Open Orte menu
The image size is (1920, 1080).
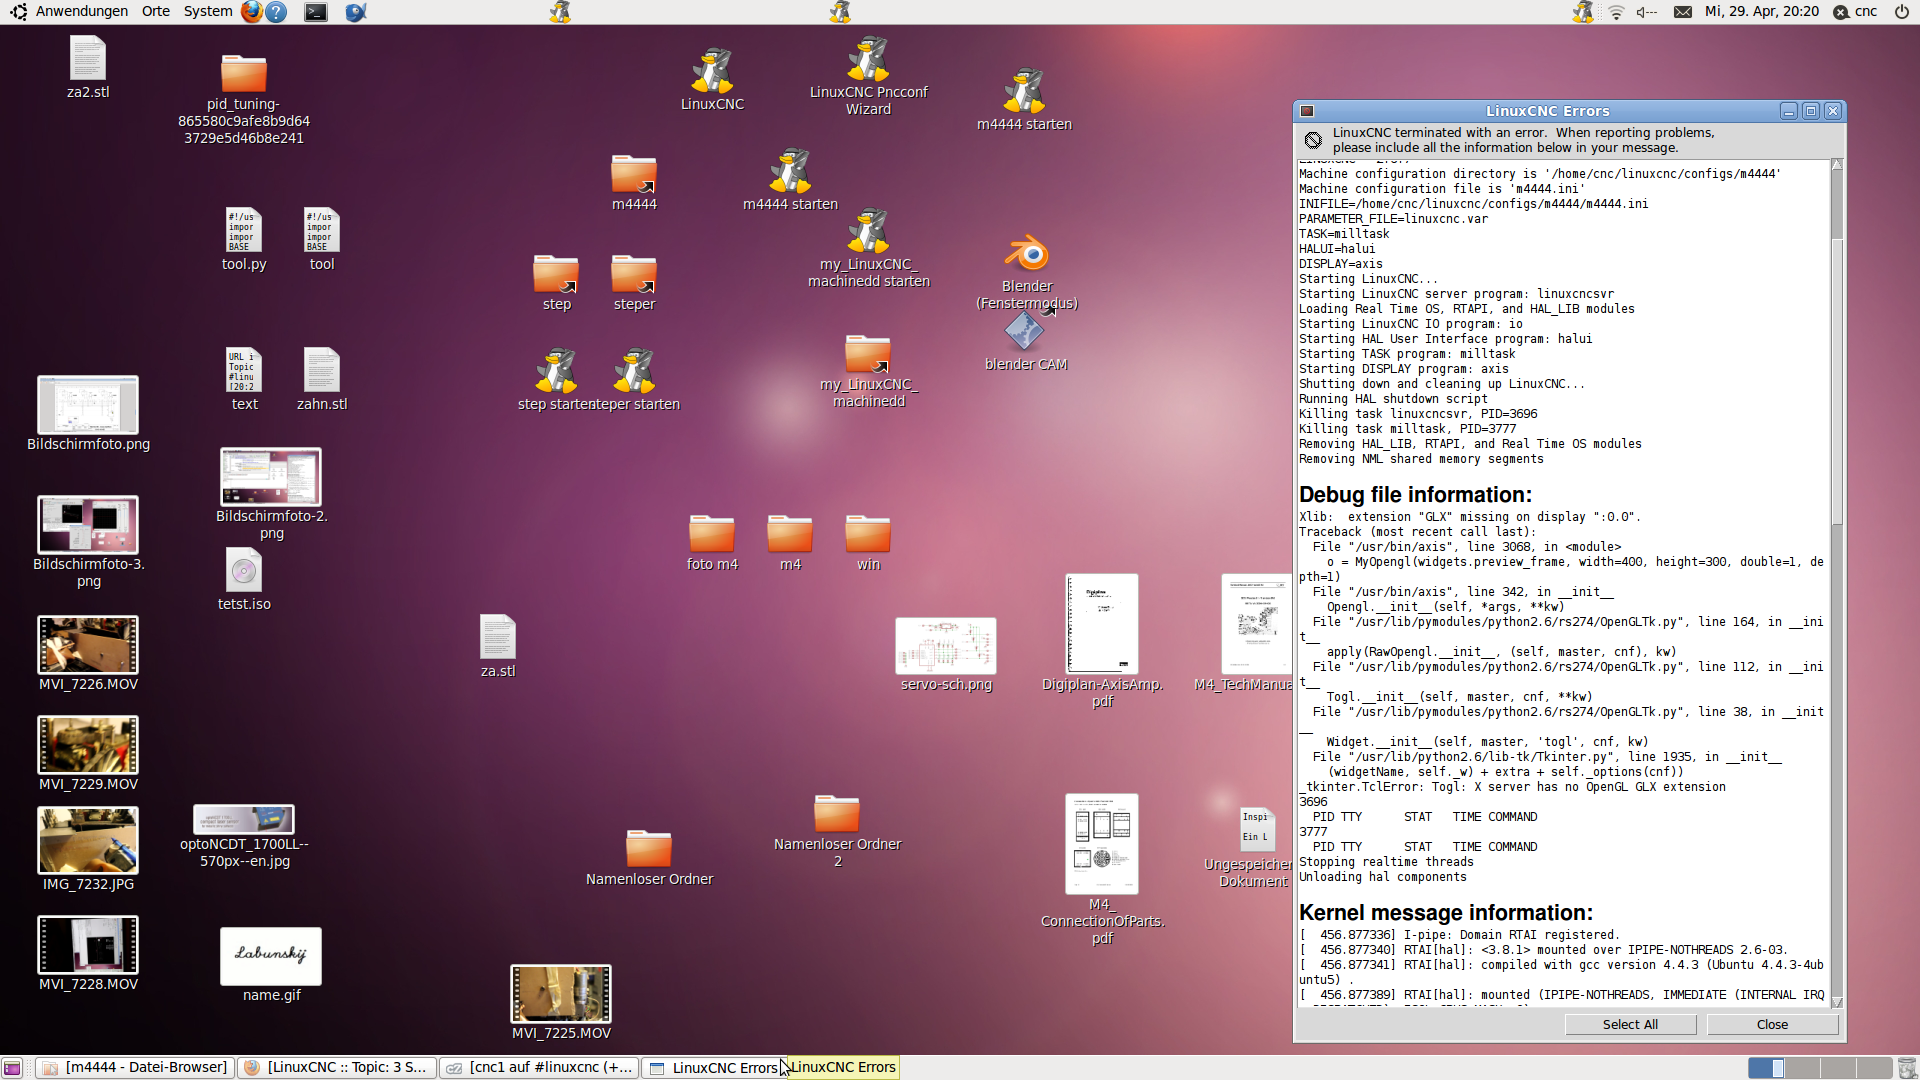point(156,12)
